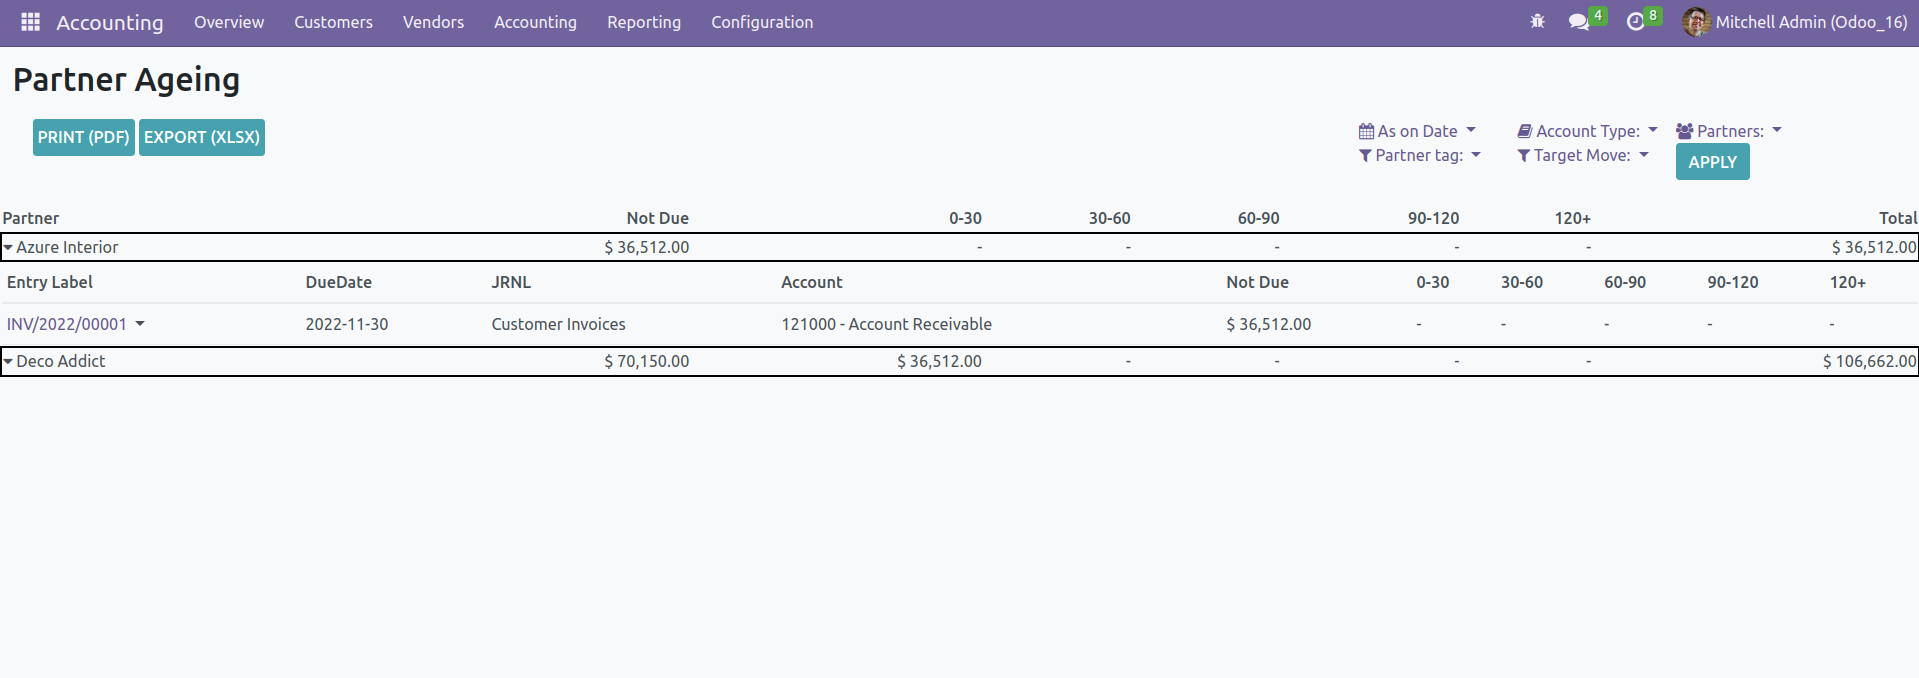
Task: Open INV/2022/00001 entry dropdown caret
Action: pyautogui.click(x=140, y=324)
